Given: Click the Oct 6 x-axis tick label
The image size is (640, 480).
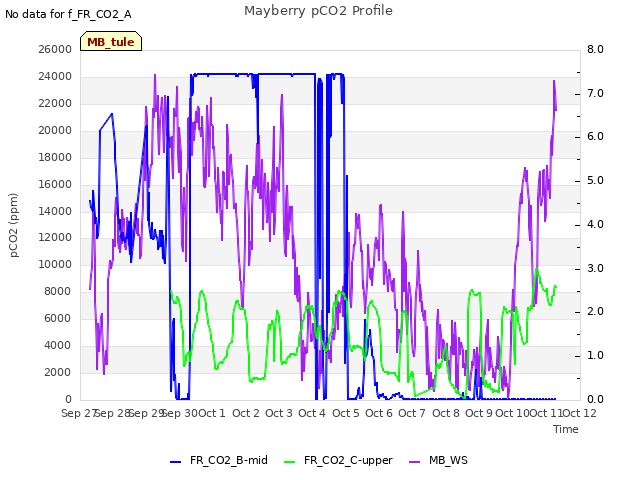Looking at the screenshot, I should point(379,413).
